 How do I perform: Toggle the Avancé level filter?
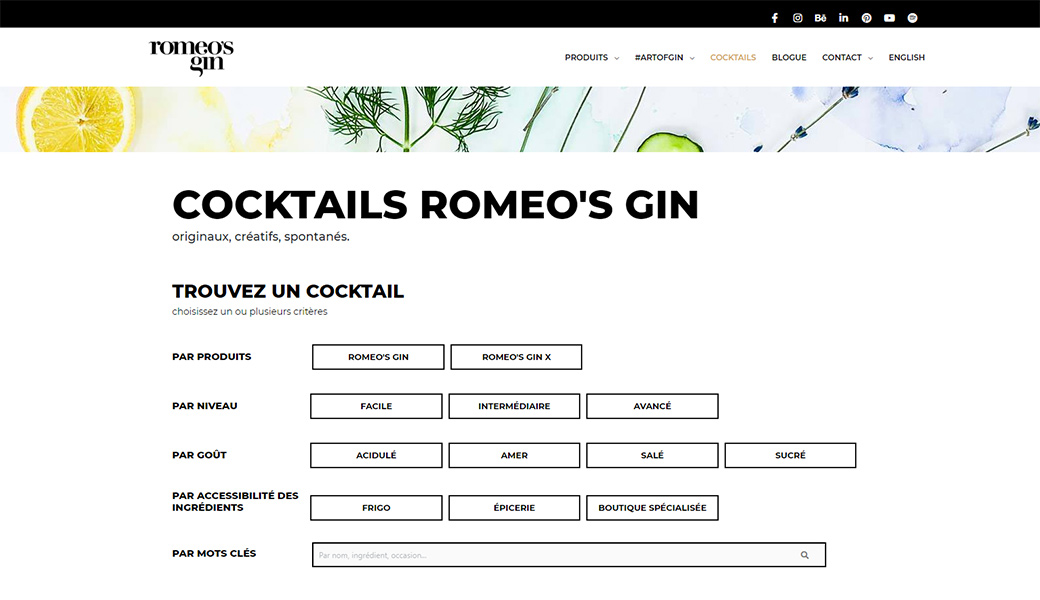pyautogui.click(x=652, y=406)
